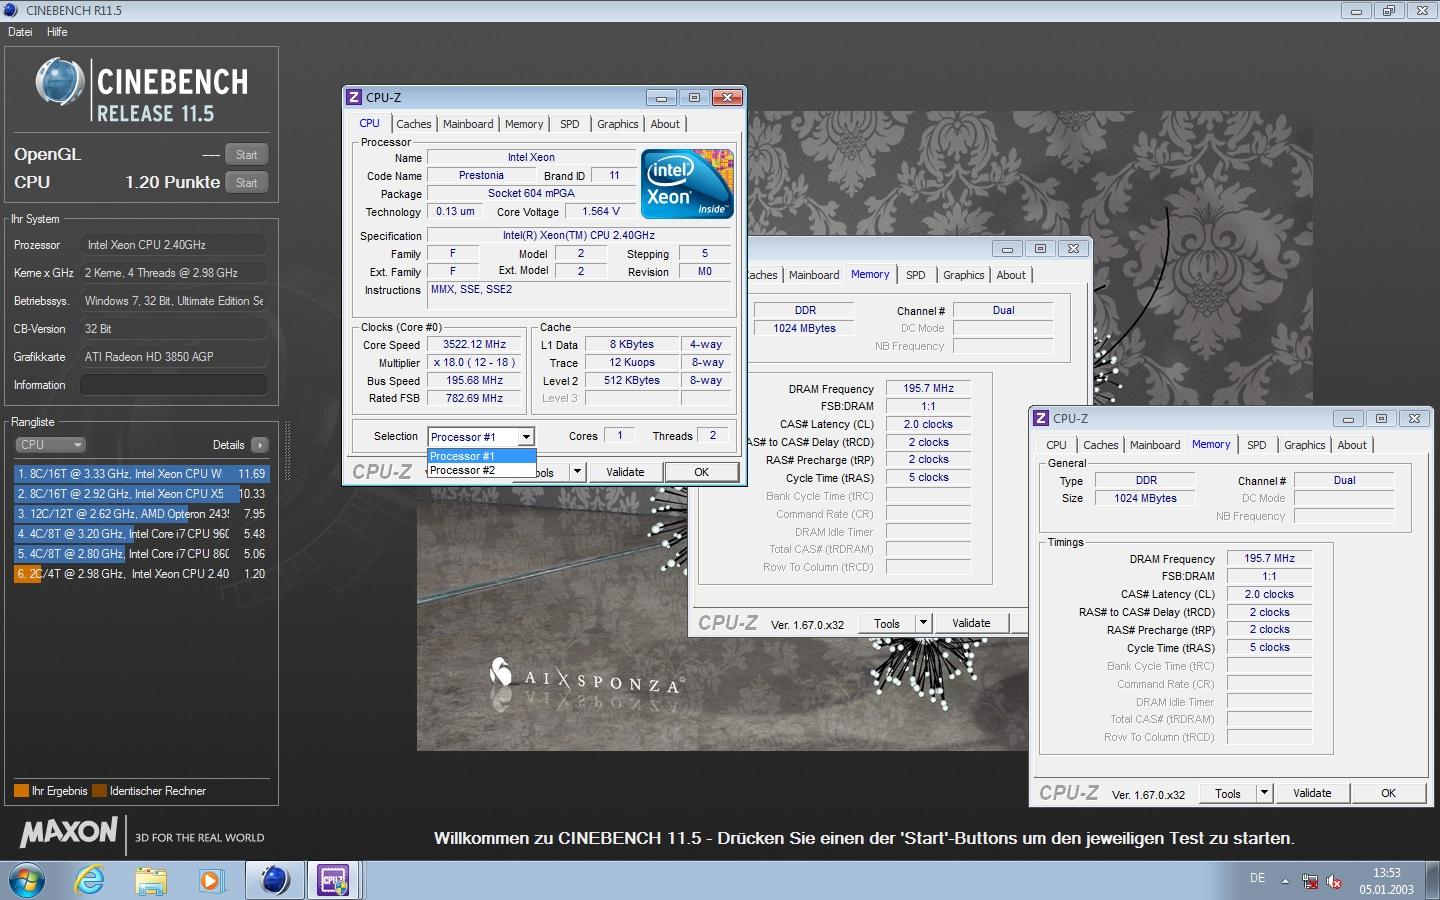The image size is (1440, 900).
Task: Start the OpenGL benchmark
Action: click(x=246, y=155)
